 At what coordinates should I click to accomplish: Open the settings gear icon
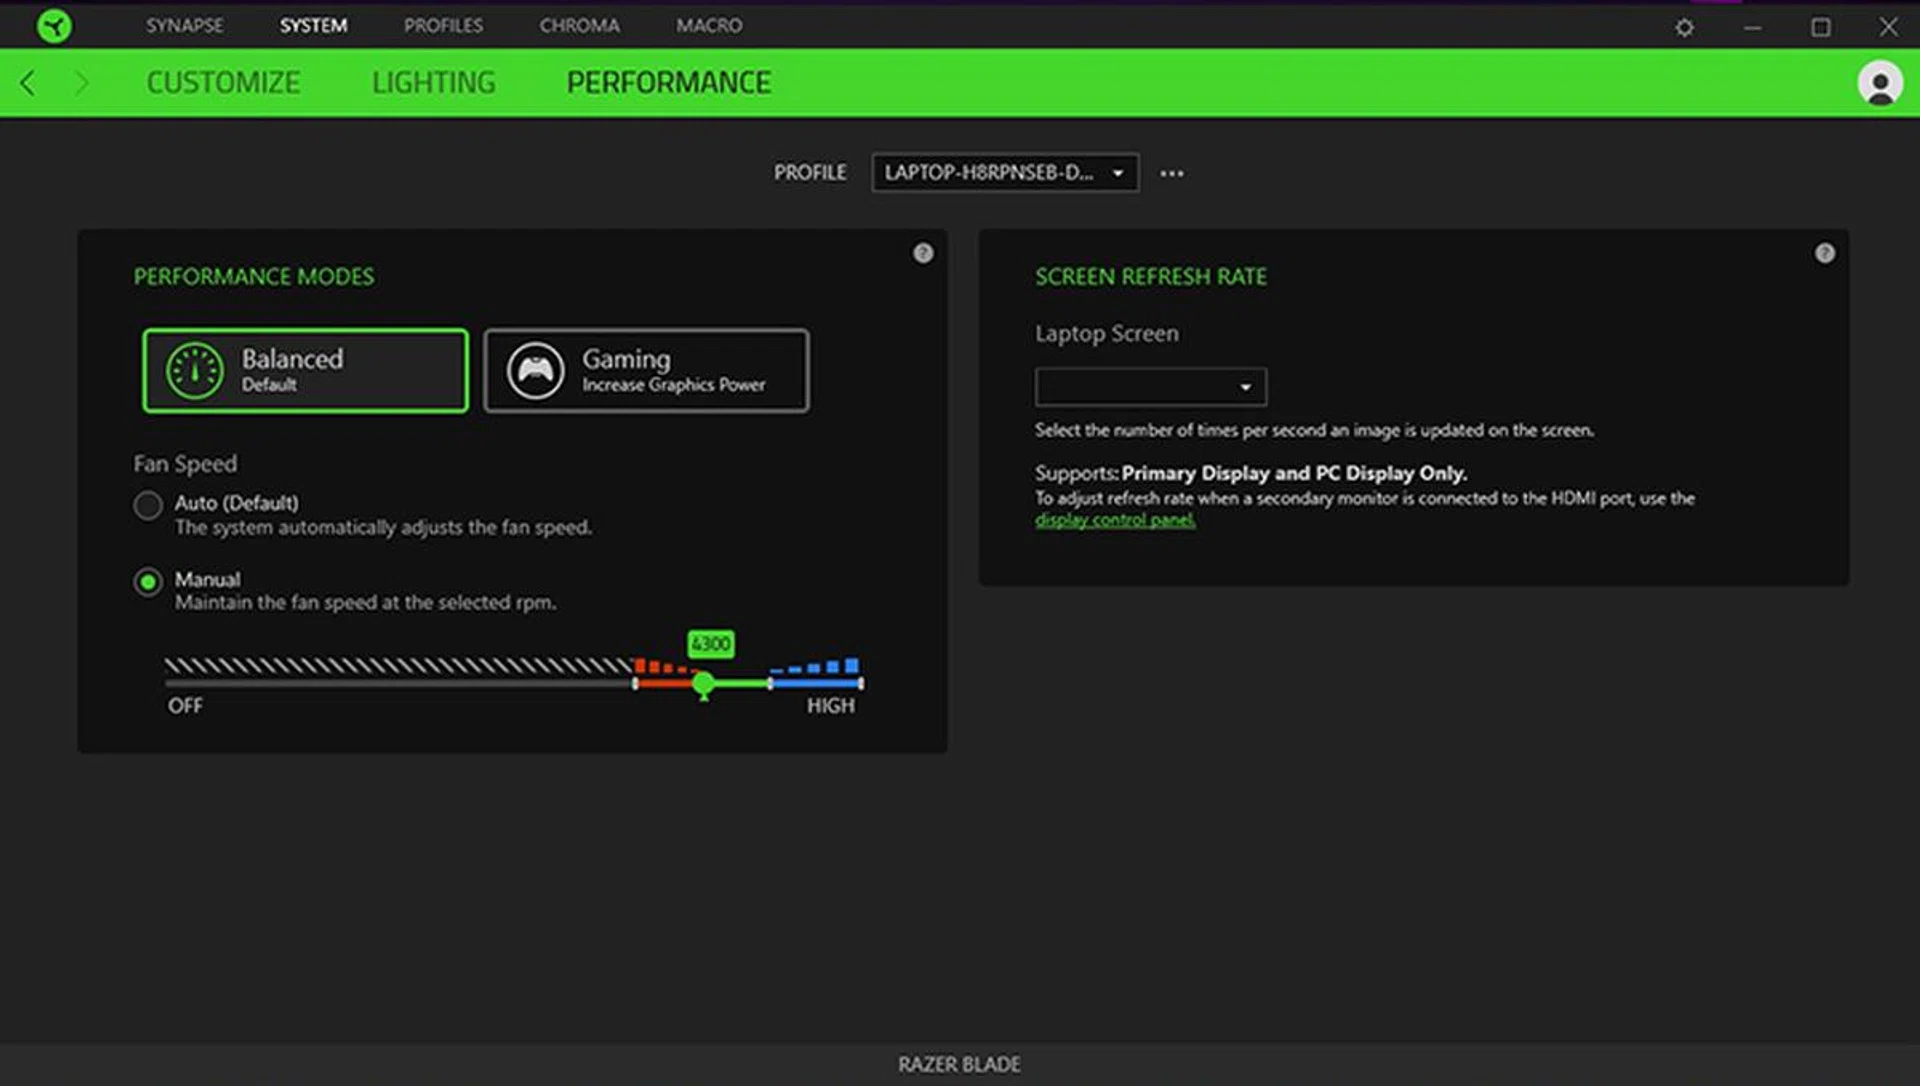[1684, 27]
